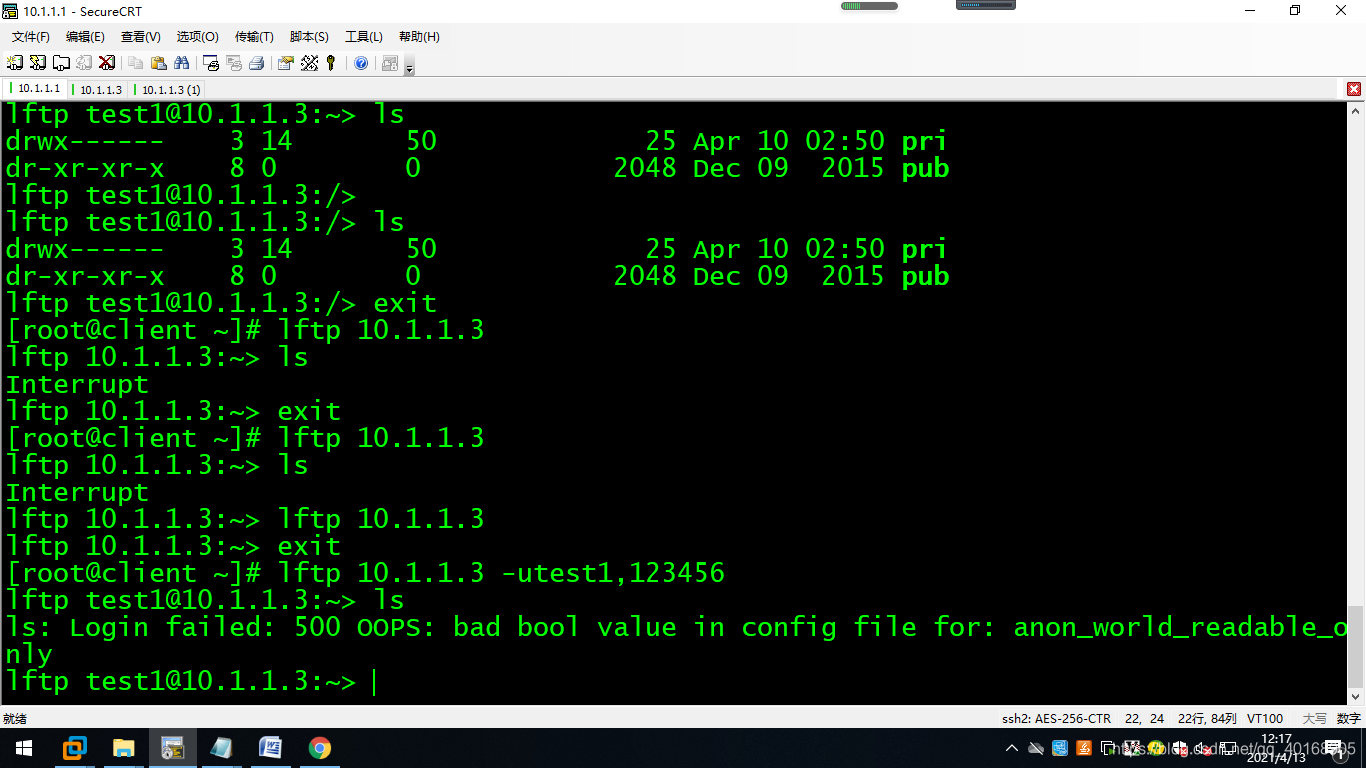Click the Paste clipboard icon
This screenshot has height=768, width=1366.
pyautogui.click(x=159, y=63)
